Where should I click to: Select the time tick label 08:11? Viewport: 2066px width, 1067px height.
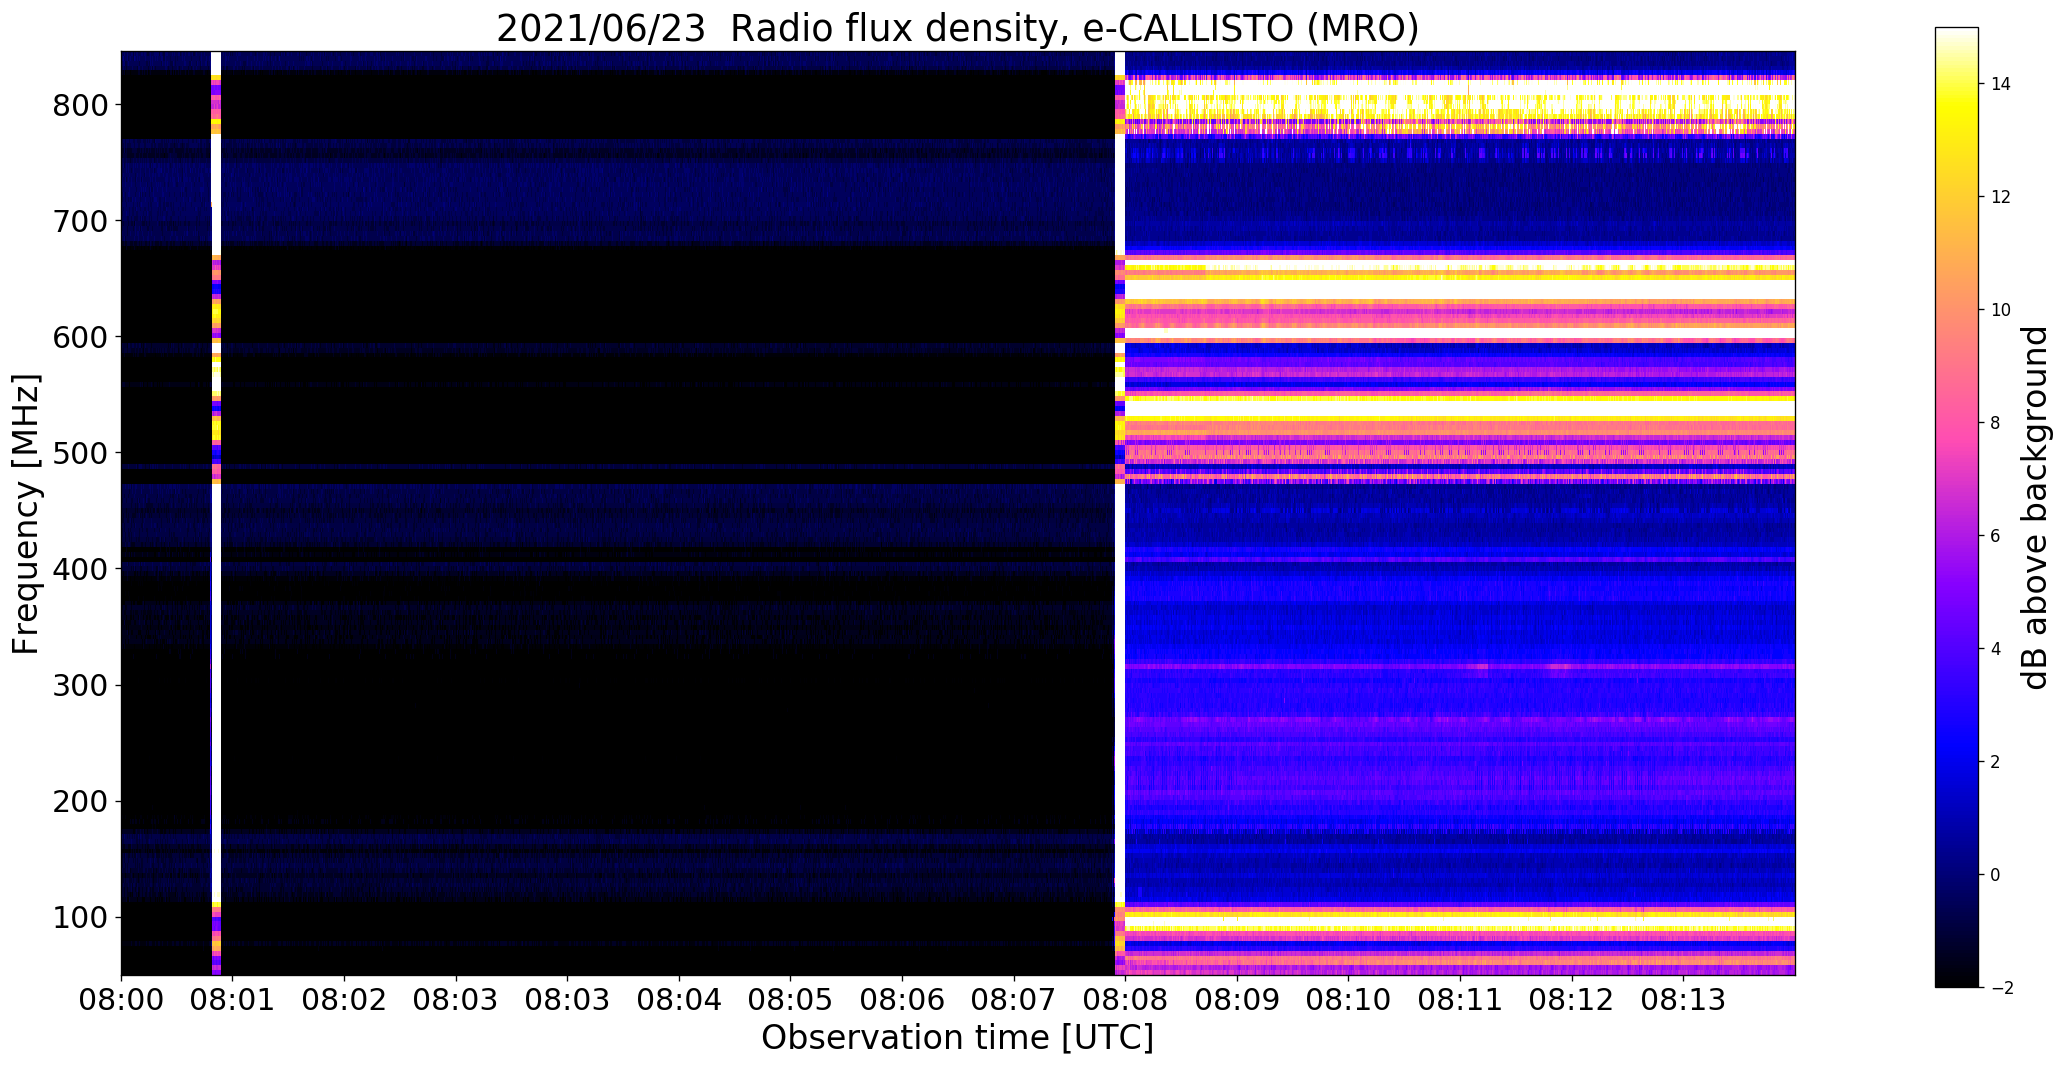(1461, 999)
